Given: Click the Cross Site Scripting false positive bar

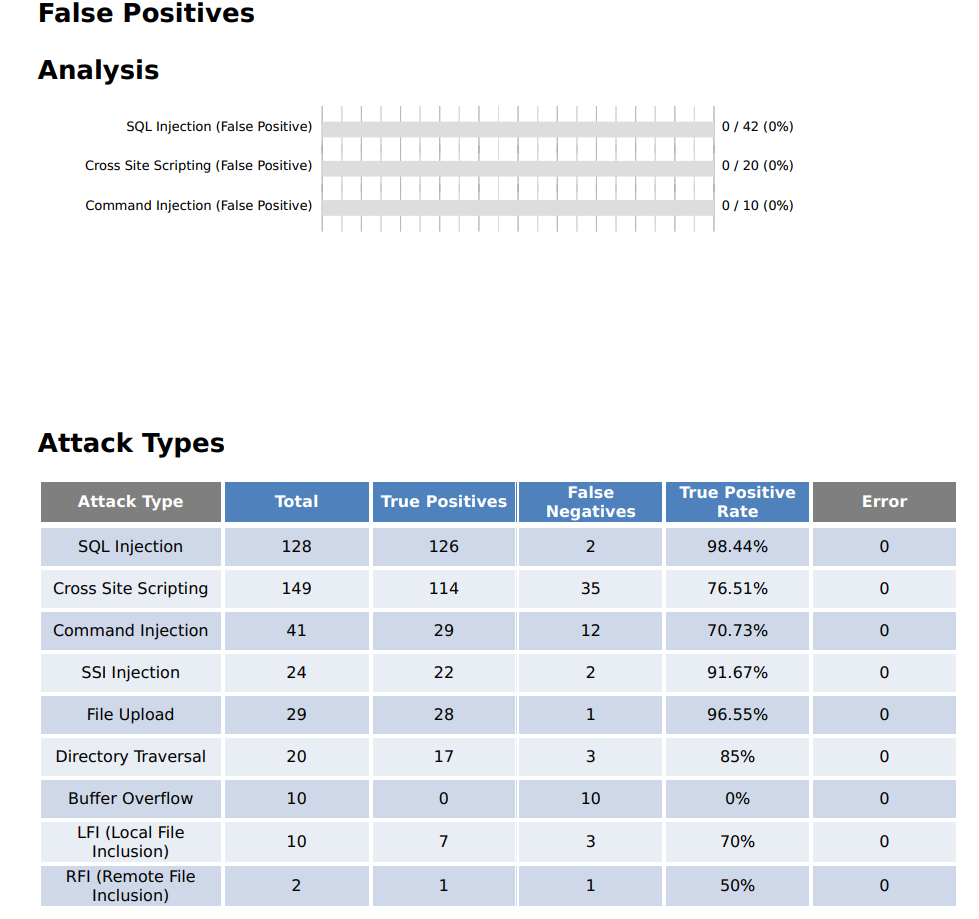Looking at the screenshot, I should pyautogui.click(x=517, y=168).
